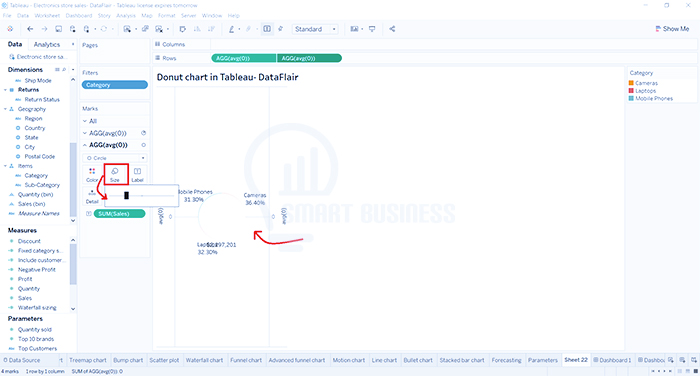The height and width of the screenshot is (376, 700).
Task: Click the SUM(Sales) pill on Marks card
Action: pyautogui.click(x=119, y=214)
